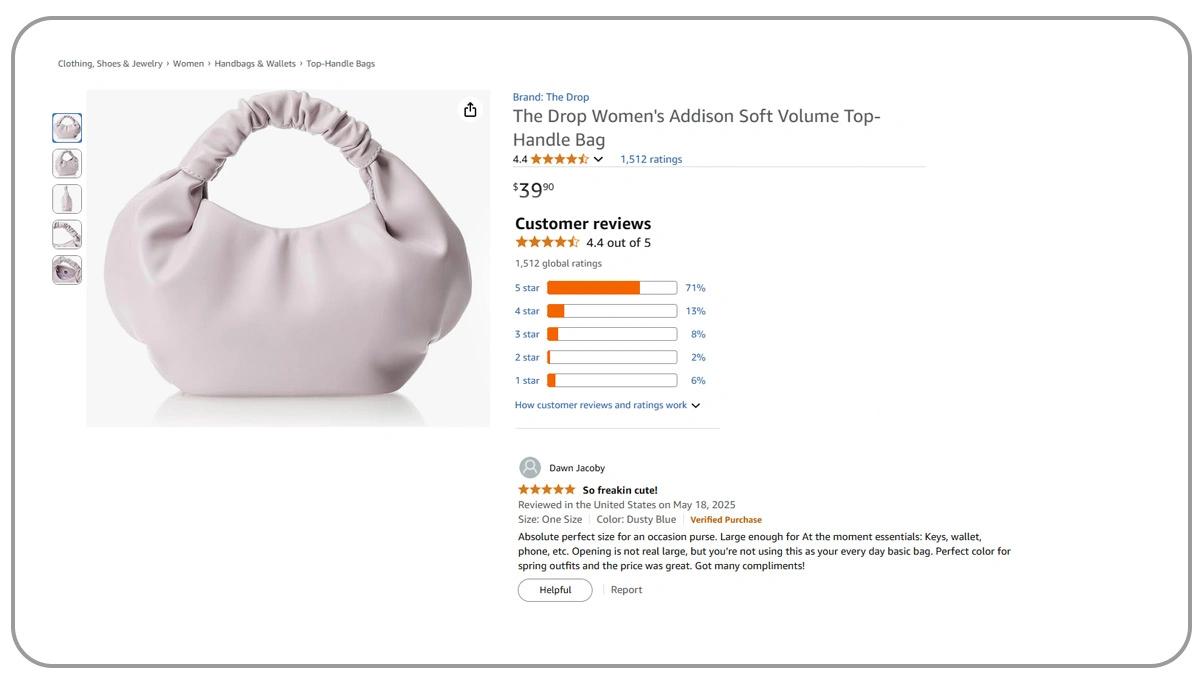Click the Brand: The Drop link

coord(551,98)
